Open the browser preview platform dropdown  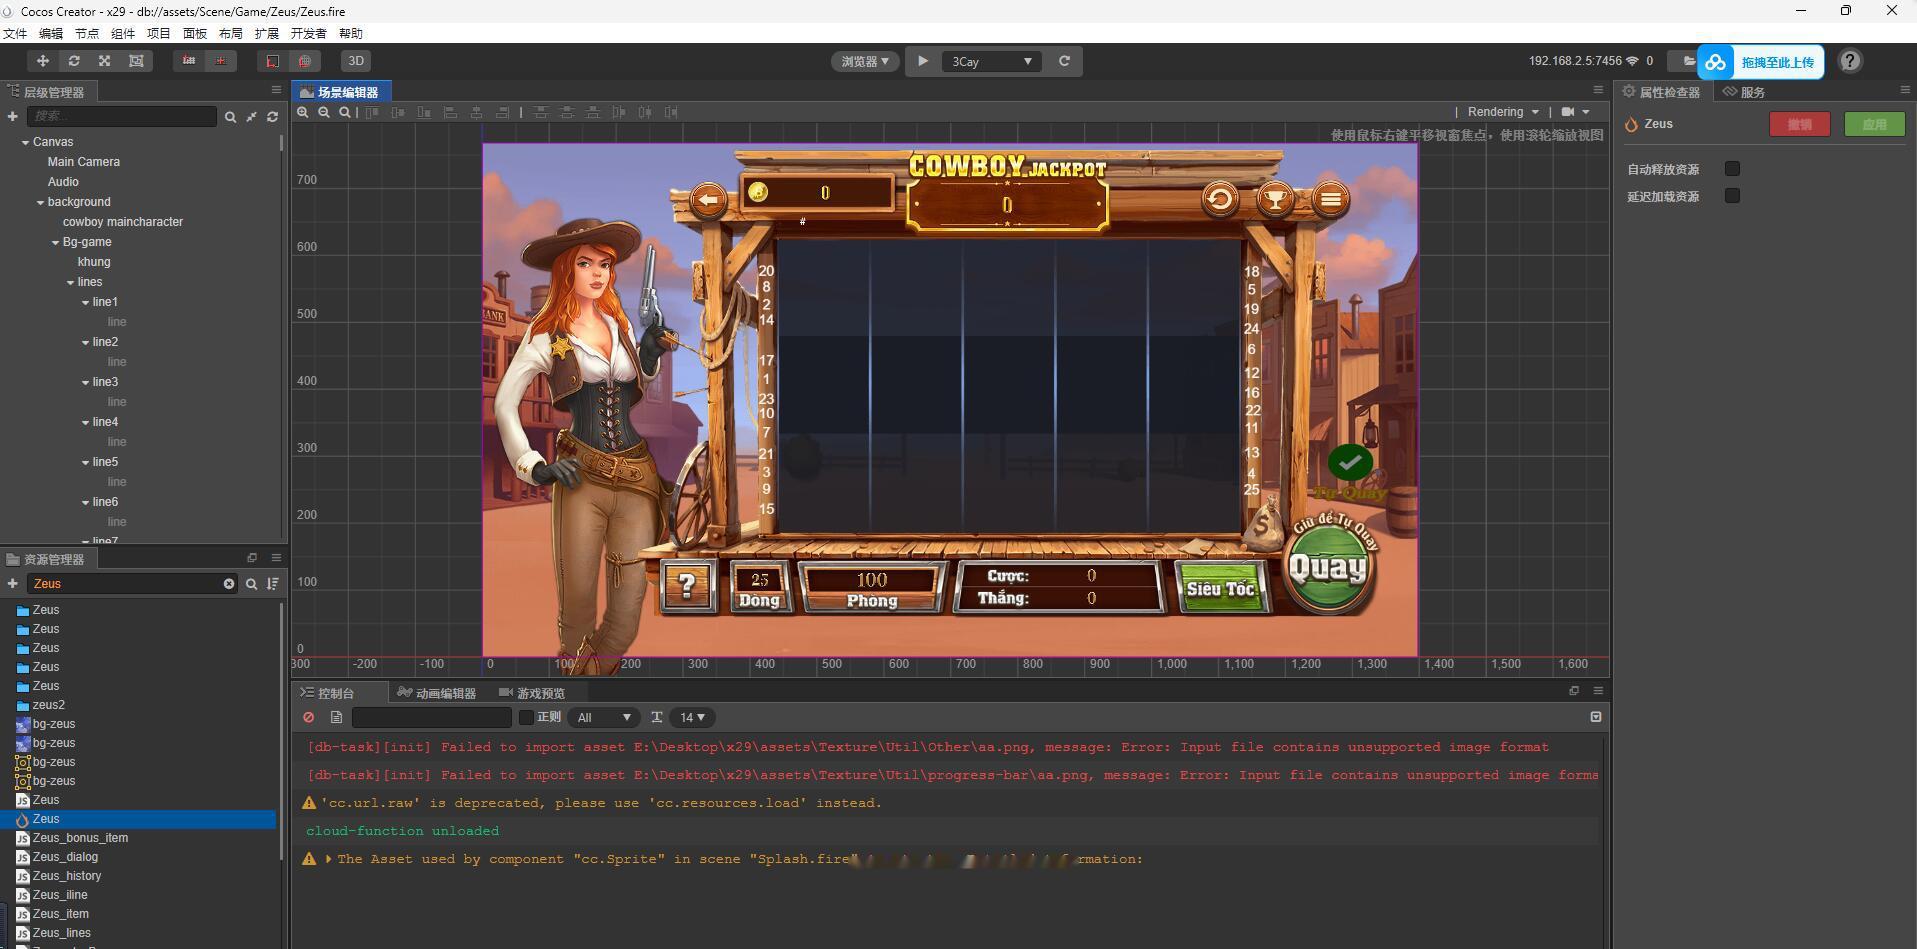click(864, 61)
